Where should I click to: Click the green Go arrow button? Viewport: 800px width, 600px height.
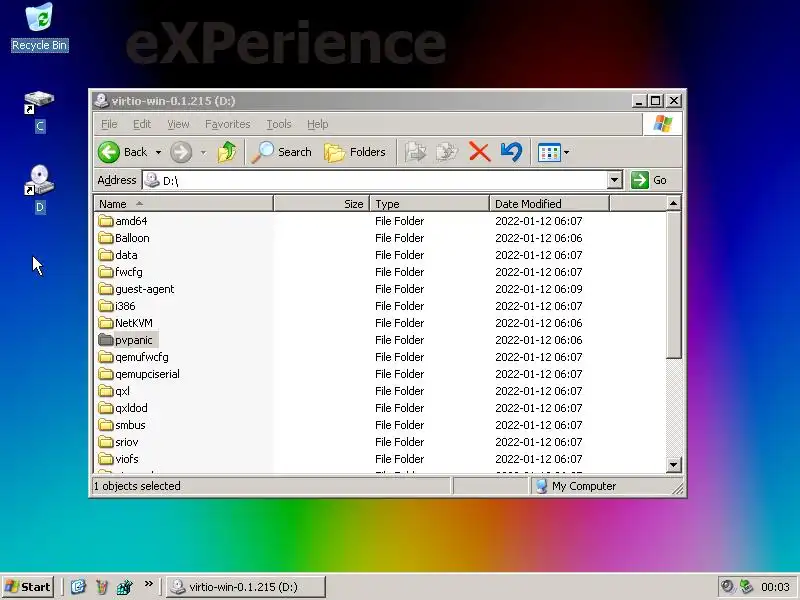[x=640, y=180]
